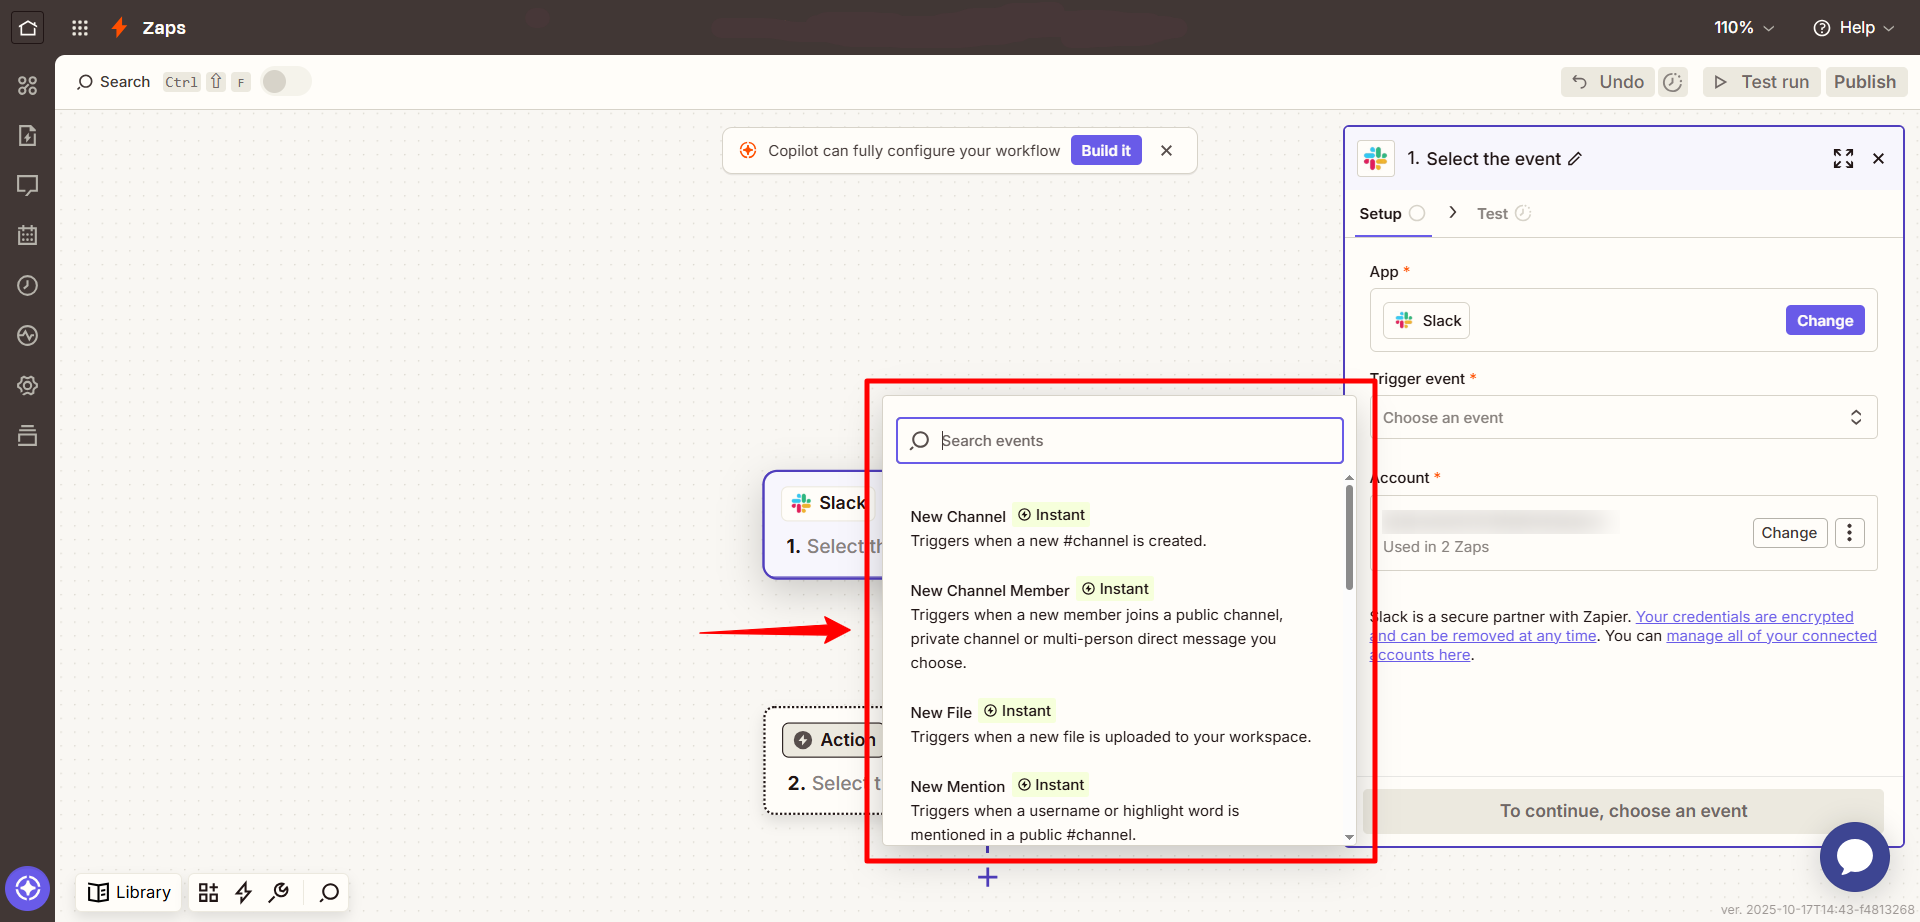The width and height of the screenshot is (1920, 922).
Task: Click the chevron between Setup and Test
Action: click(x=1452, y=213)
